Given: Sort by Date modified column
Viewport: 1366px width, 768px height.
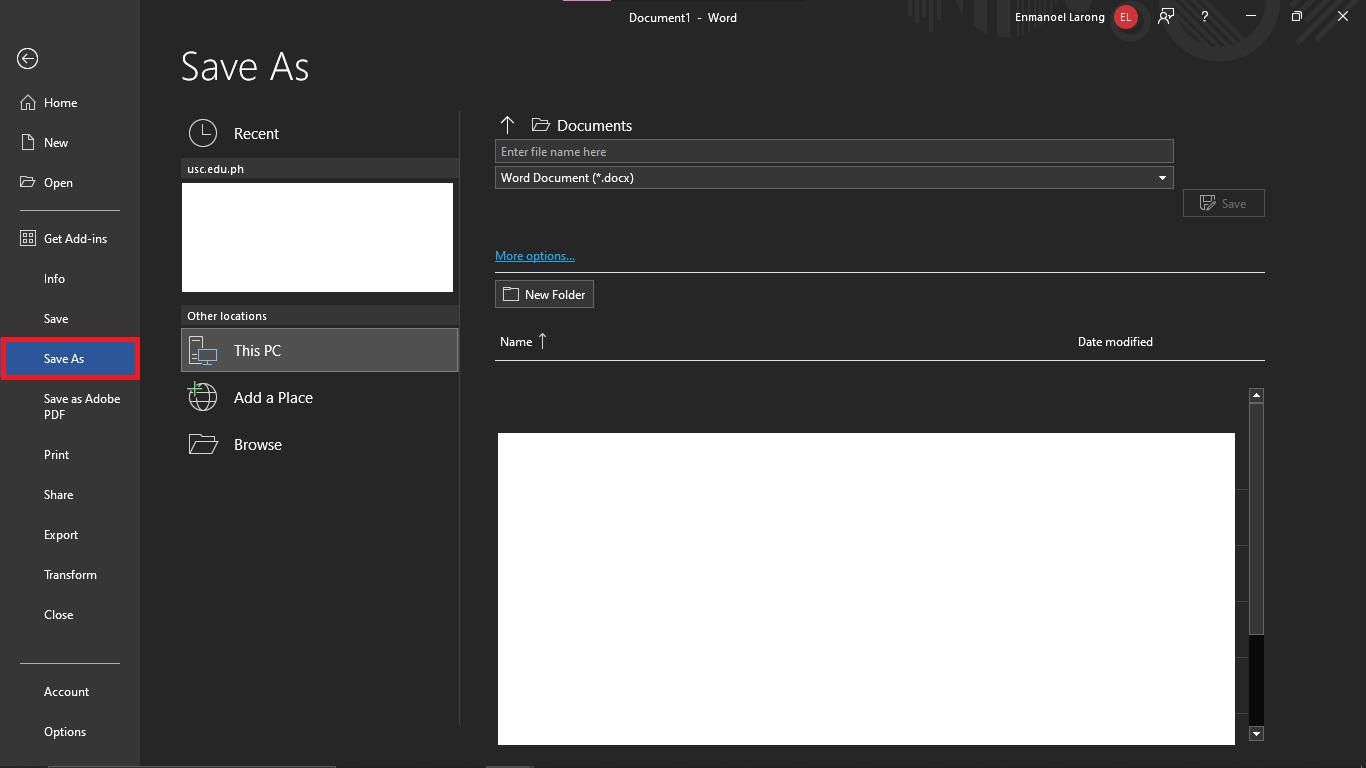Looking at the screenshot, I should (1115, 342).
